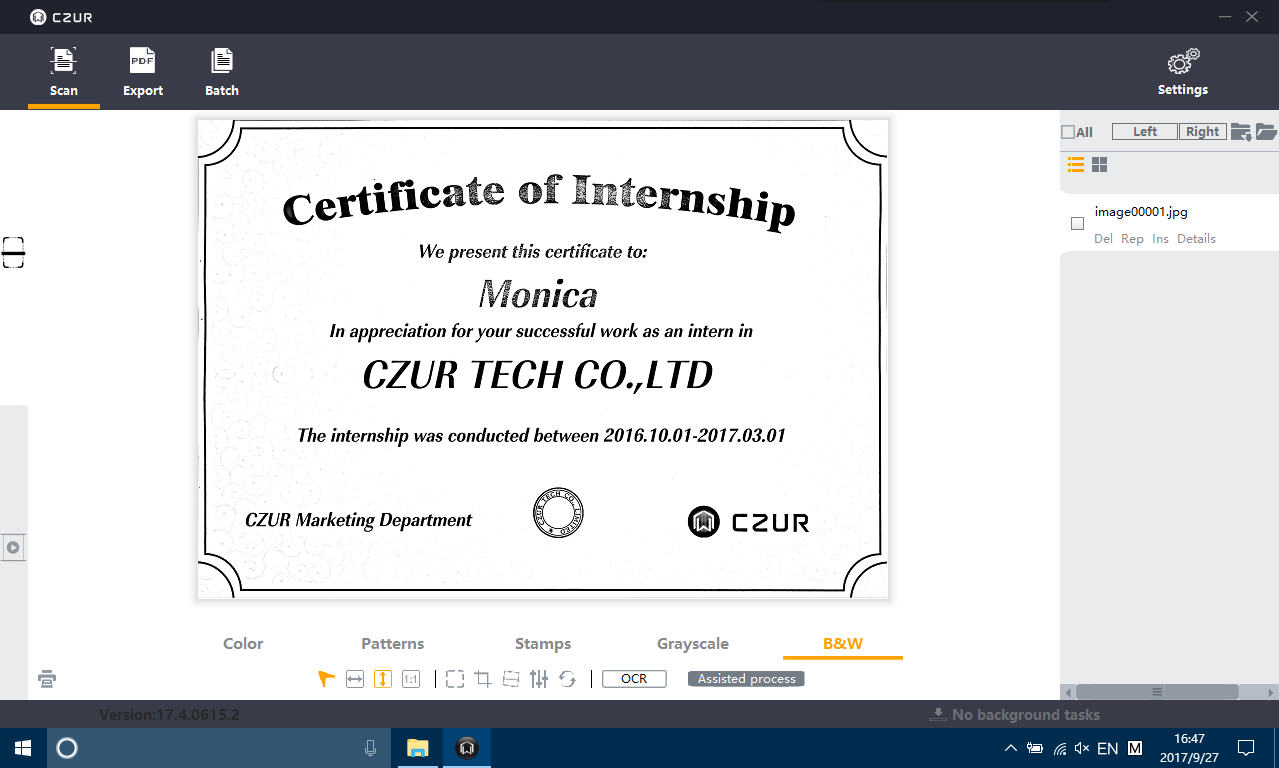Open the Windows notification center
The height and width of the screenshot is (768, 1279).
tap(1246, 748)
